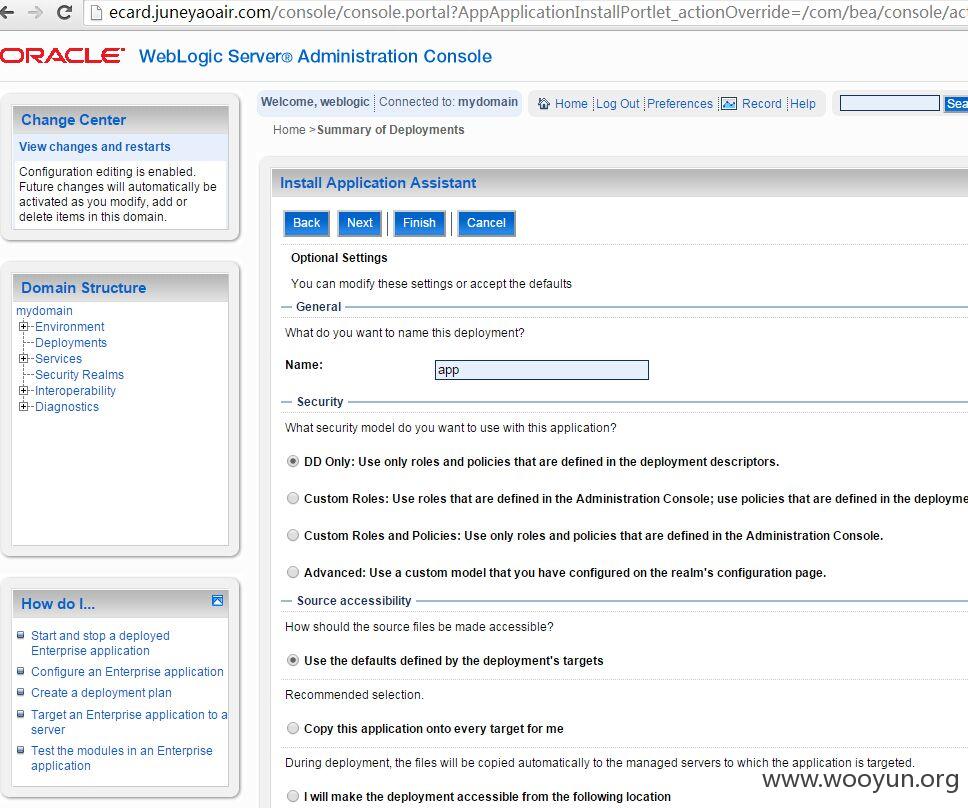Viewport: 968px width, 808px height.
Task: Select Copy this application onto every target
Action: [293, 728]
